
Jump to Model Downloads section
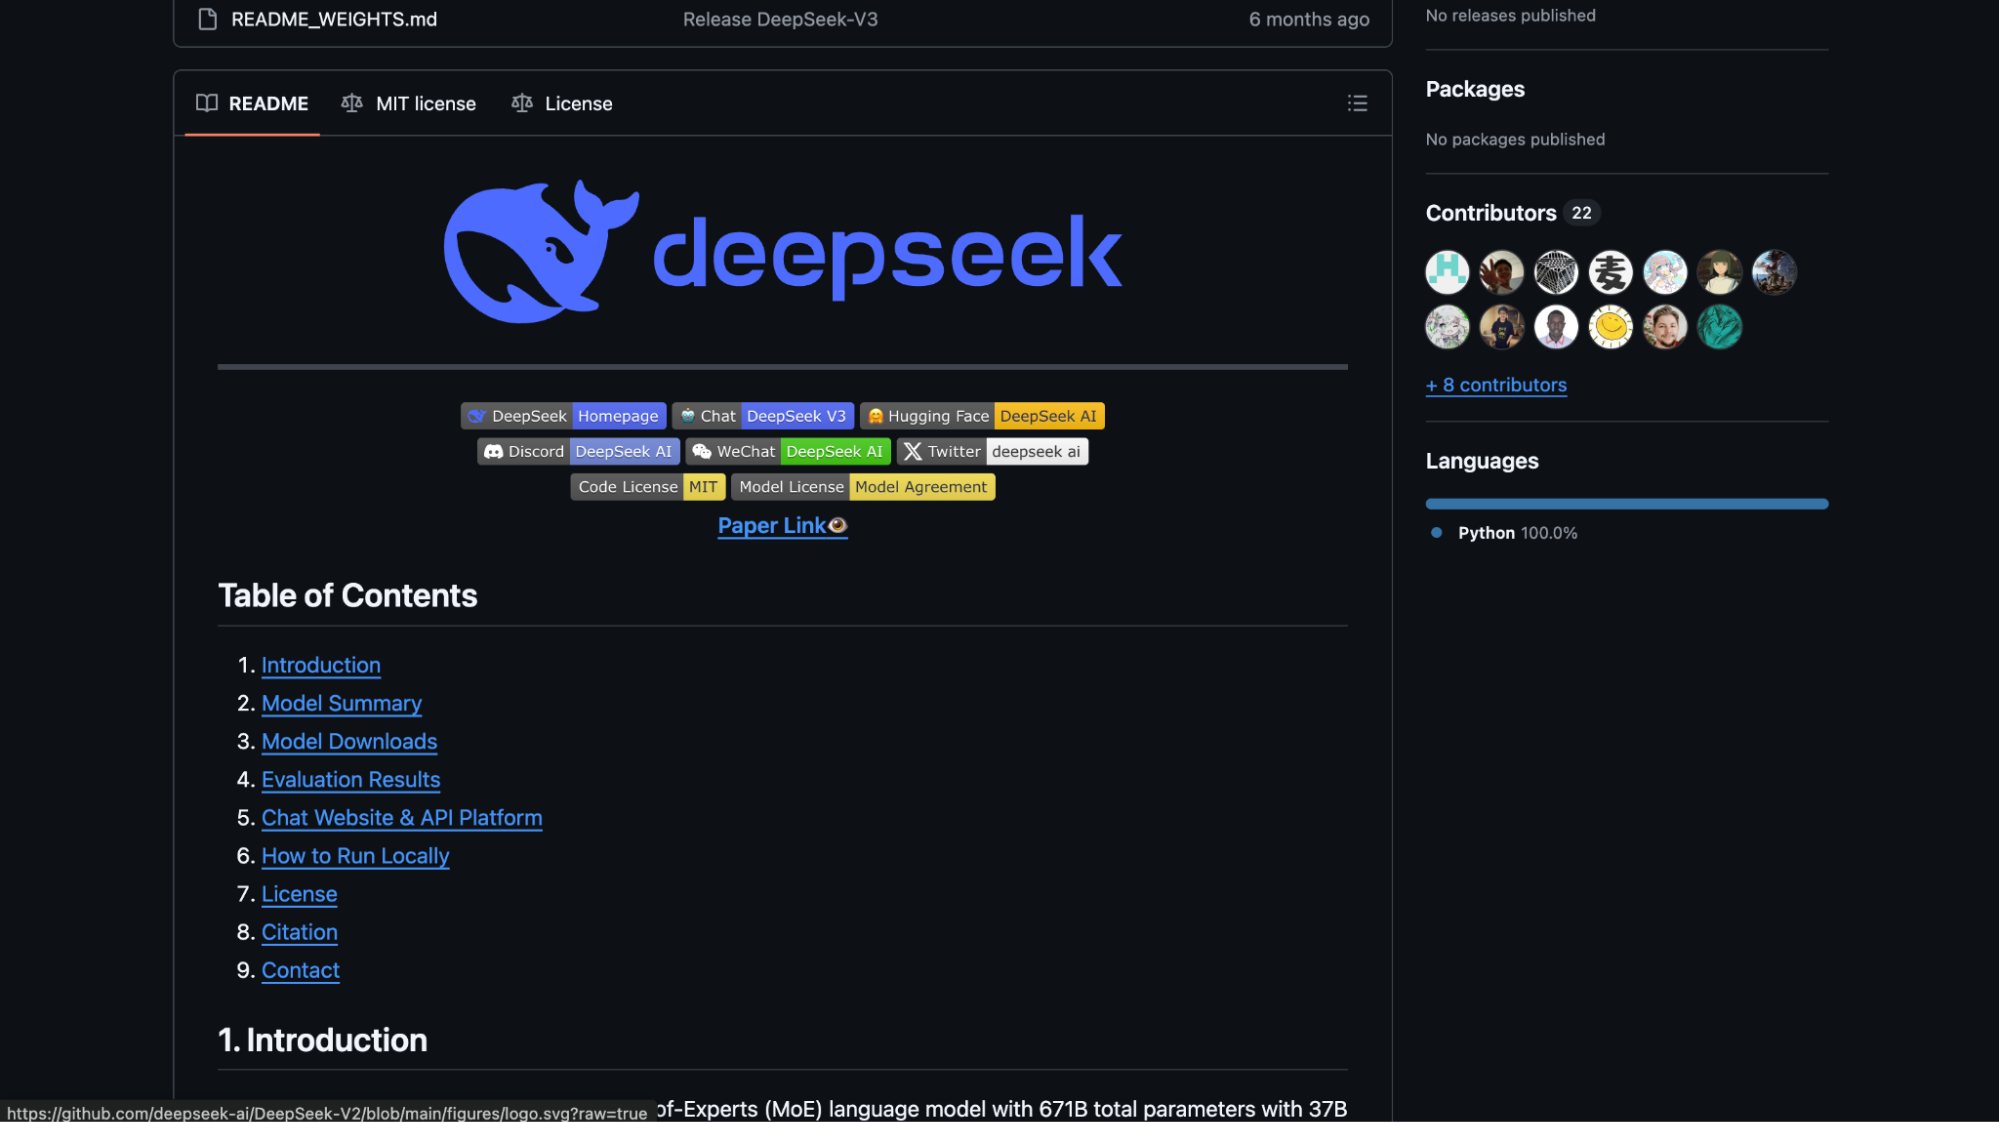(x=349, y=742)
